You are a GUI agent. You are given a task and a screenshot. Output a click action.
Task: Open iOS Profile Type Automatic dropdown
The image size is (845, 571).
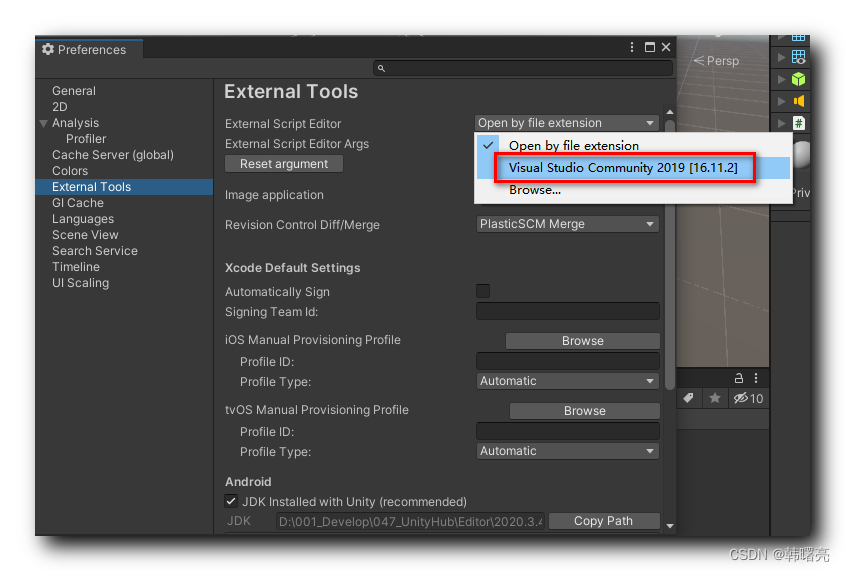[568, 381]
